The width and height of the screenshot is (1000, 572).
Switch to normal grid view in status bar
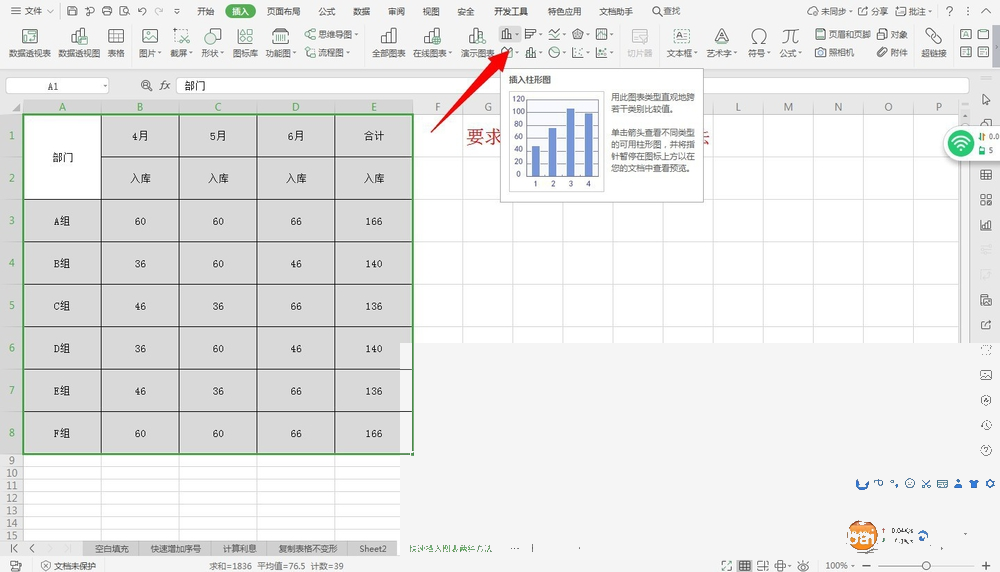pos(744,566)
